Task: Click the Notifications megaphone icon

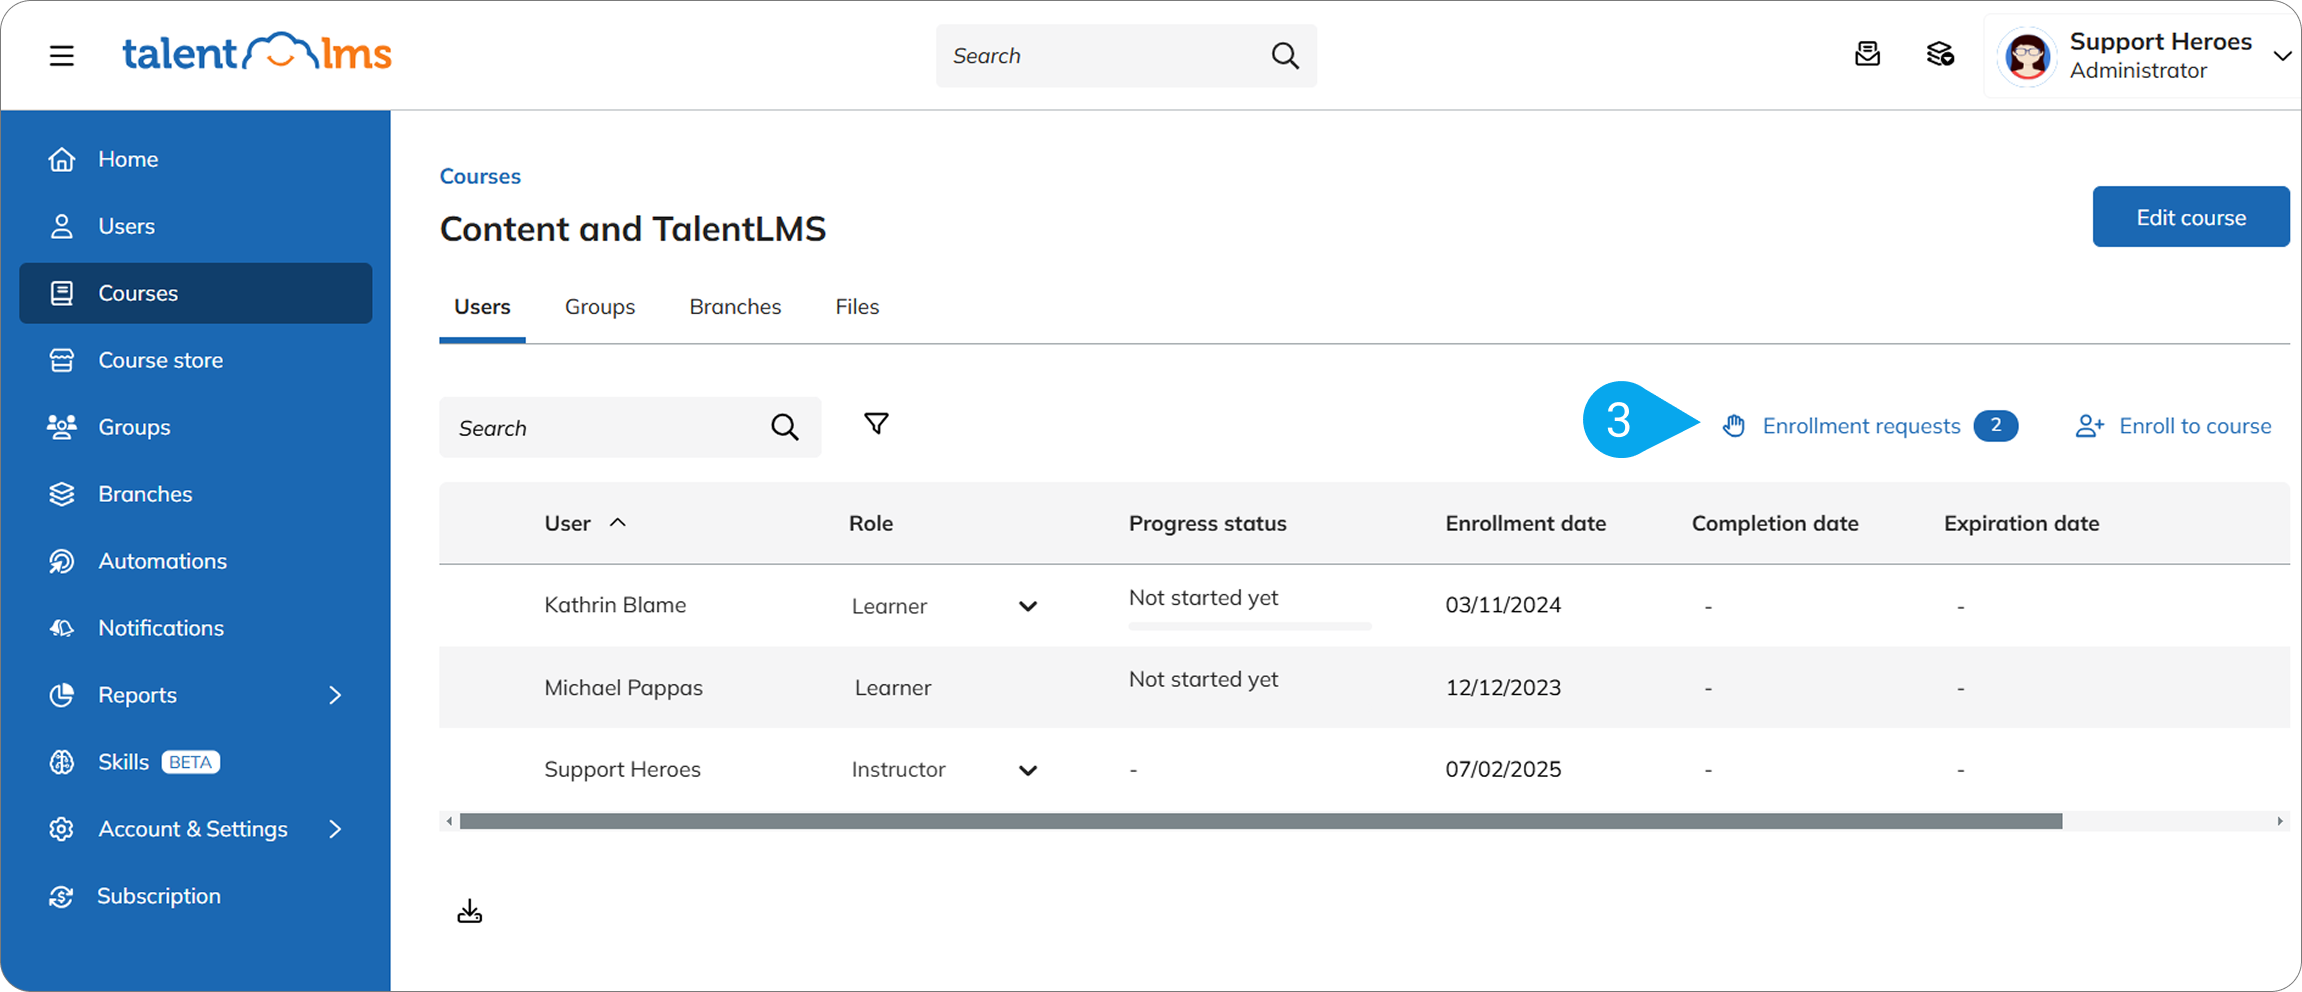Action: point(62,628)
